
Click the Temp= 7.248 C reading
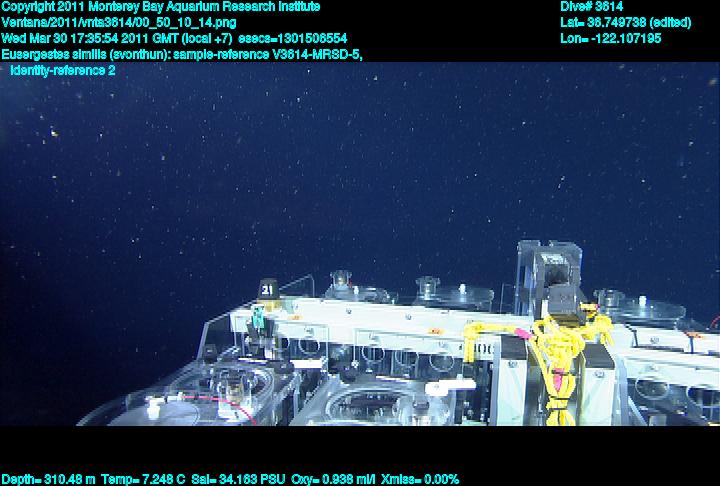tap(143, 480)
